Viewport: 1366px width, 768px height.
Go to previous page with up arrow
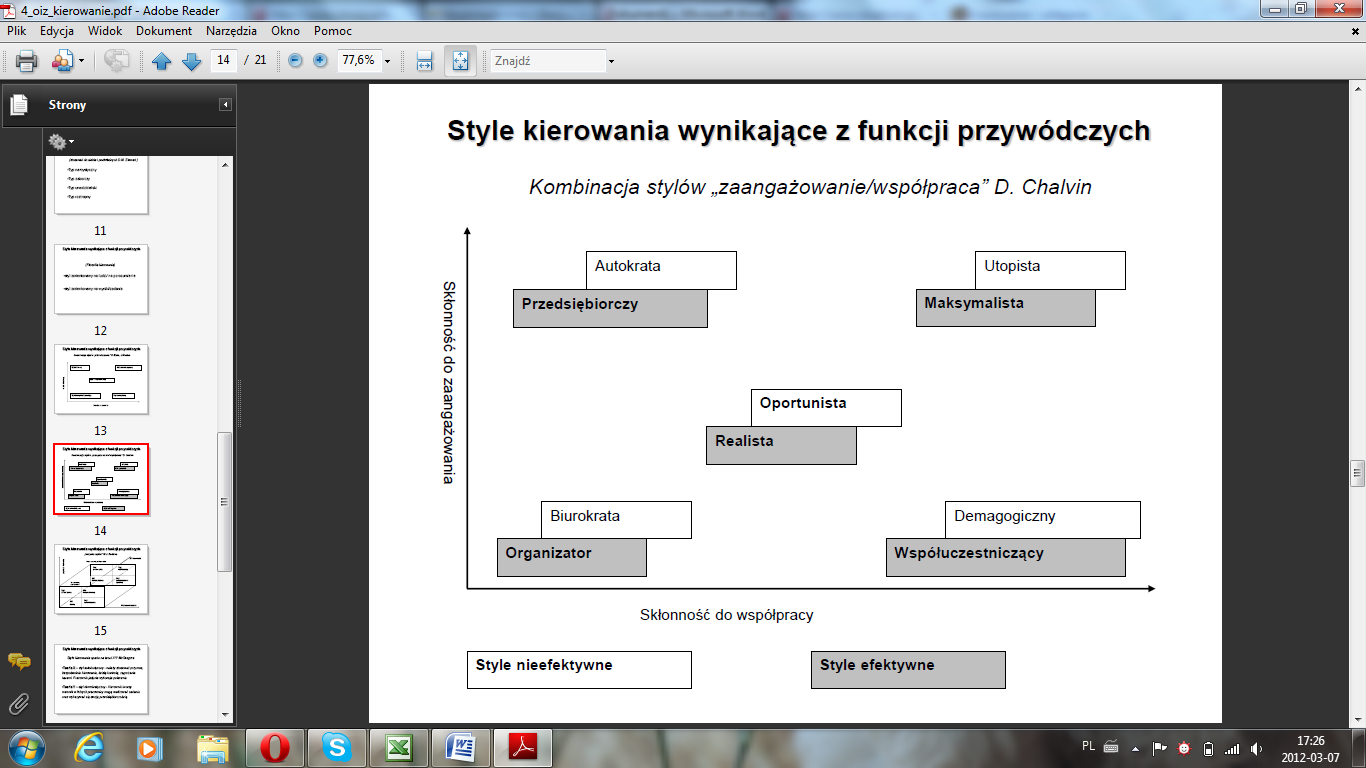pyautogui.click(x=162, y=61)
